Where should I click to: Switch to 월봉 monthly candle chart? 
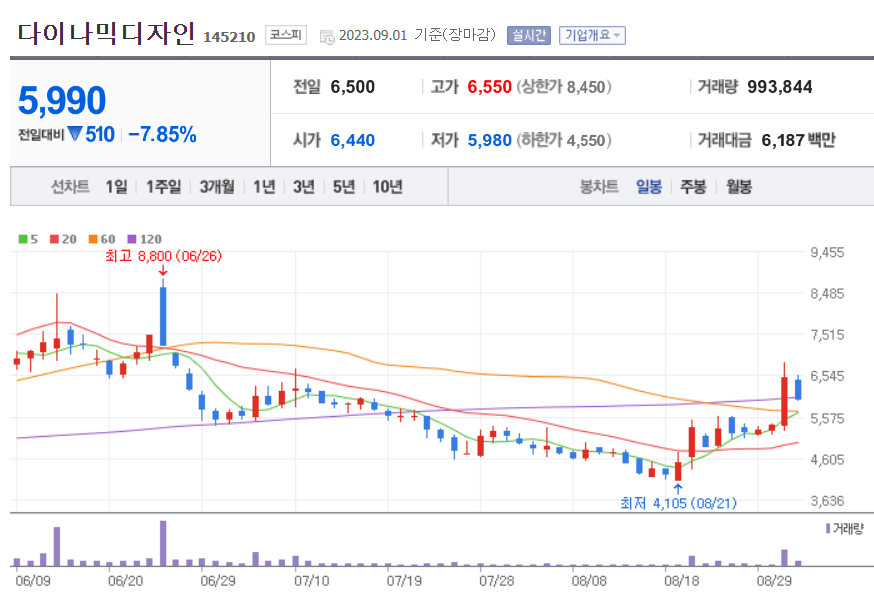(739, 187)
